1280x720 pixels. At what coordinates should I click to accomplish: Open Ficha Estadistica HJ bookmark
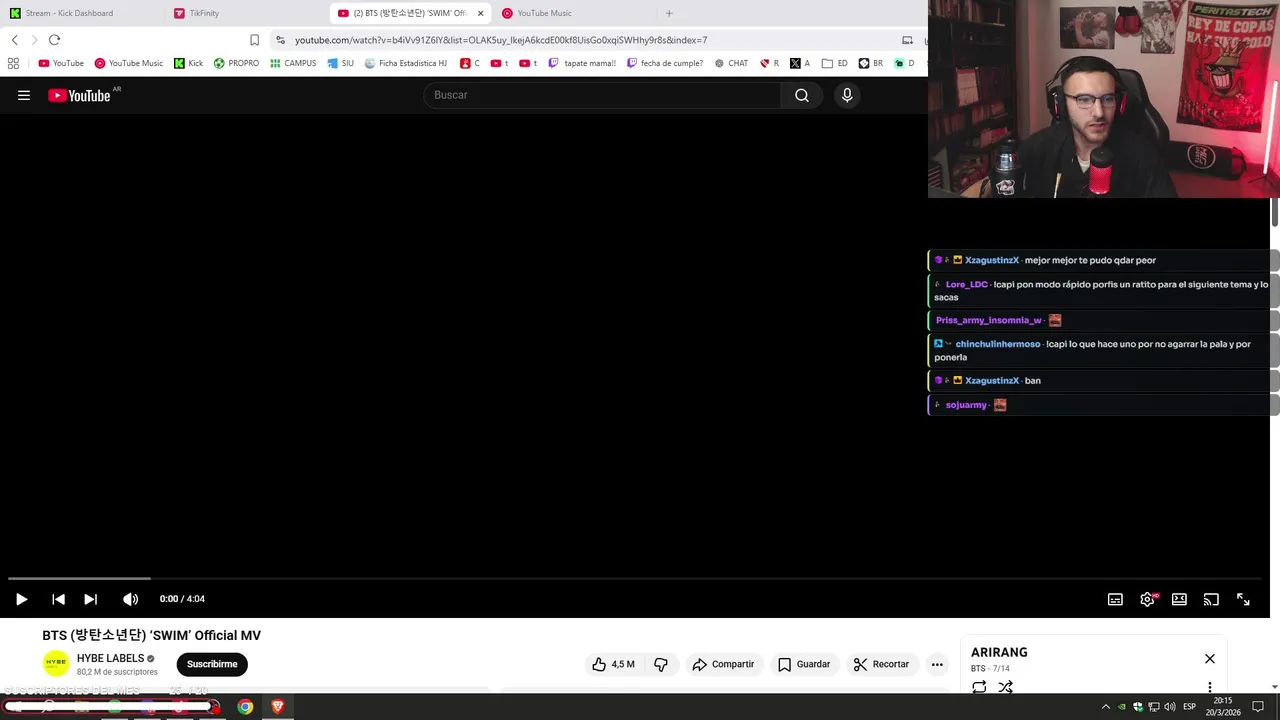[405, 63]
